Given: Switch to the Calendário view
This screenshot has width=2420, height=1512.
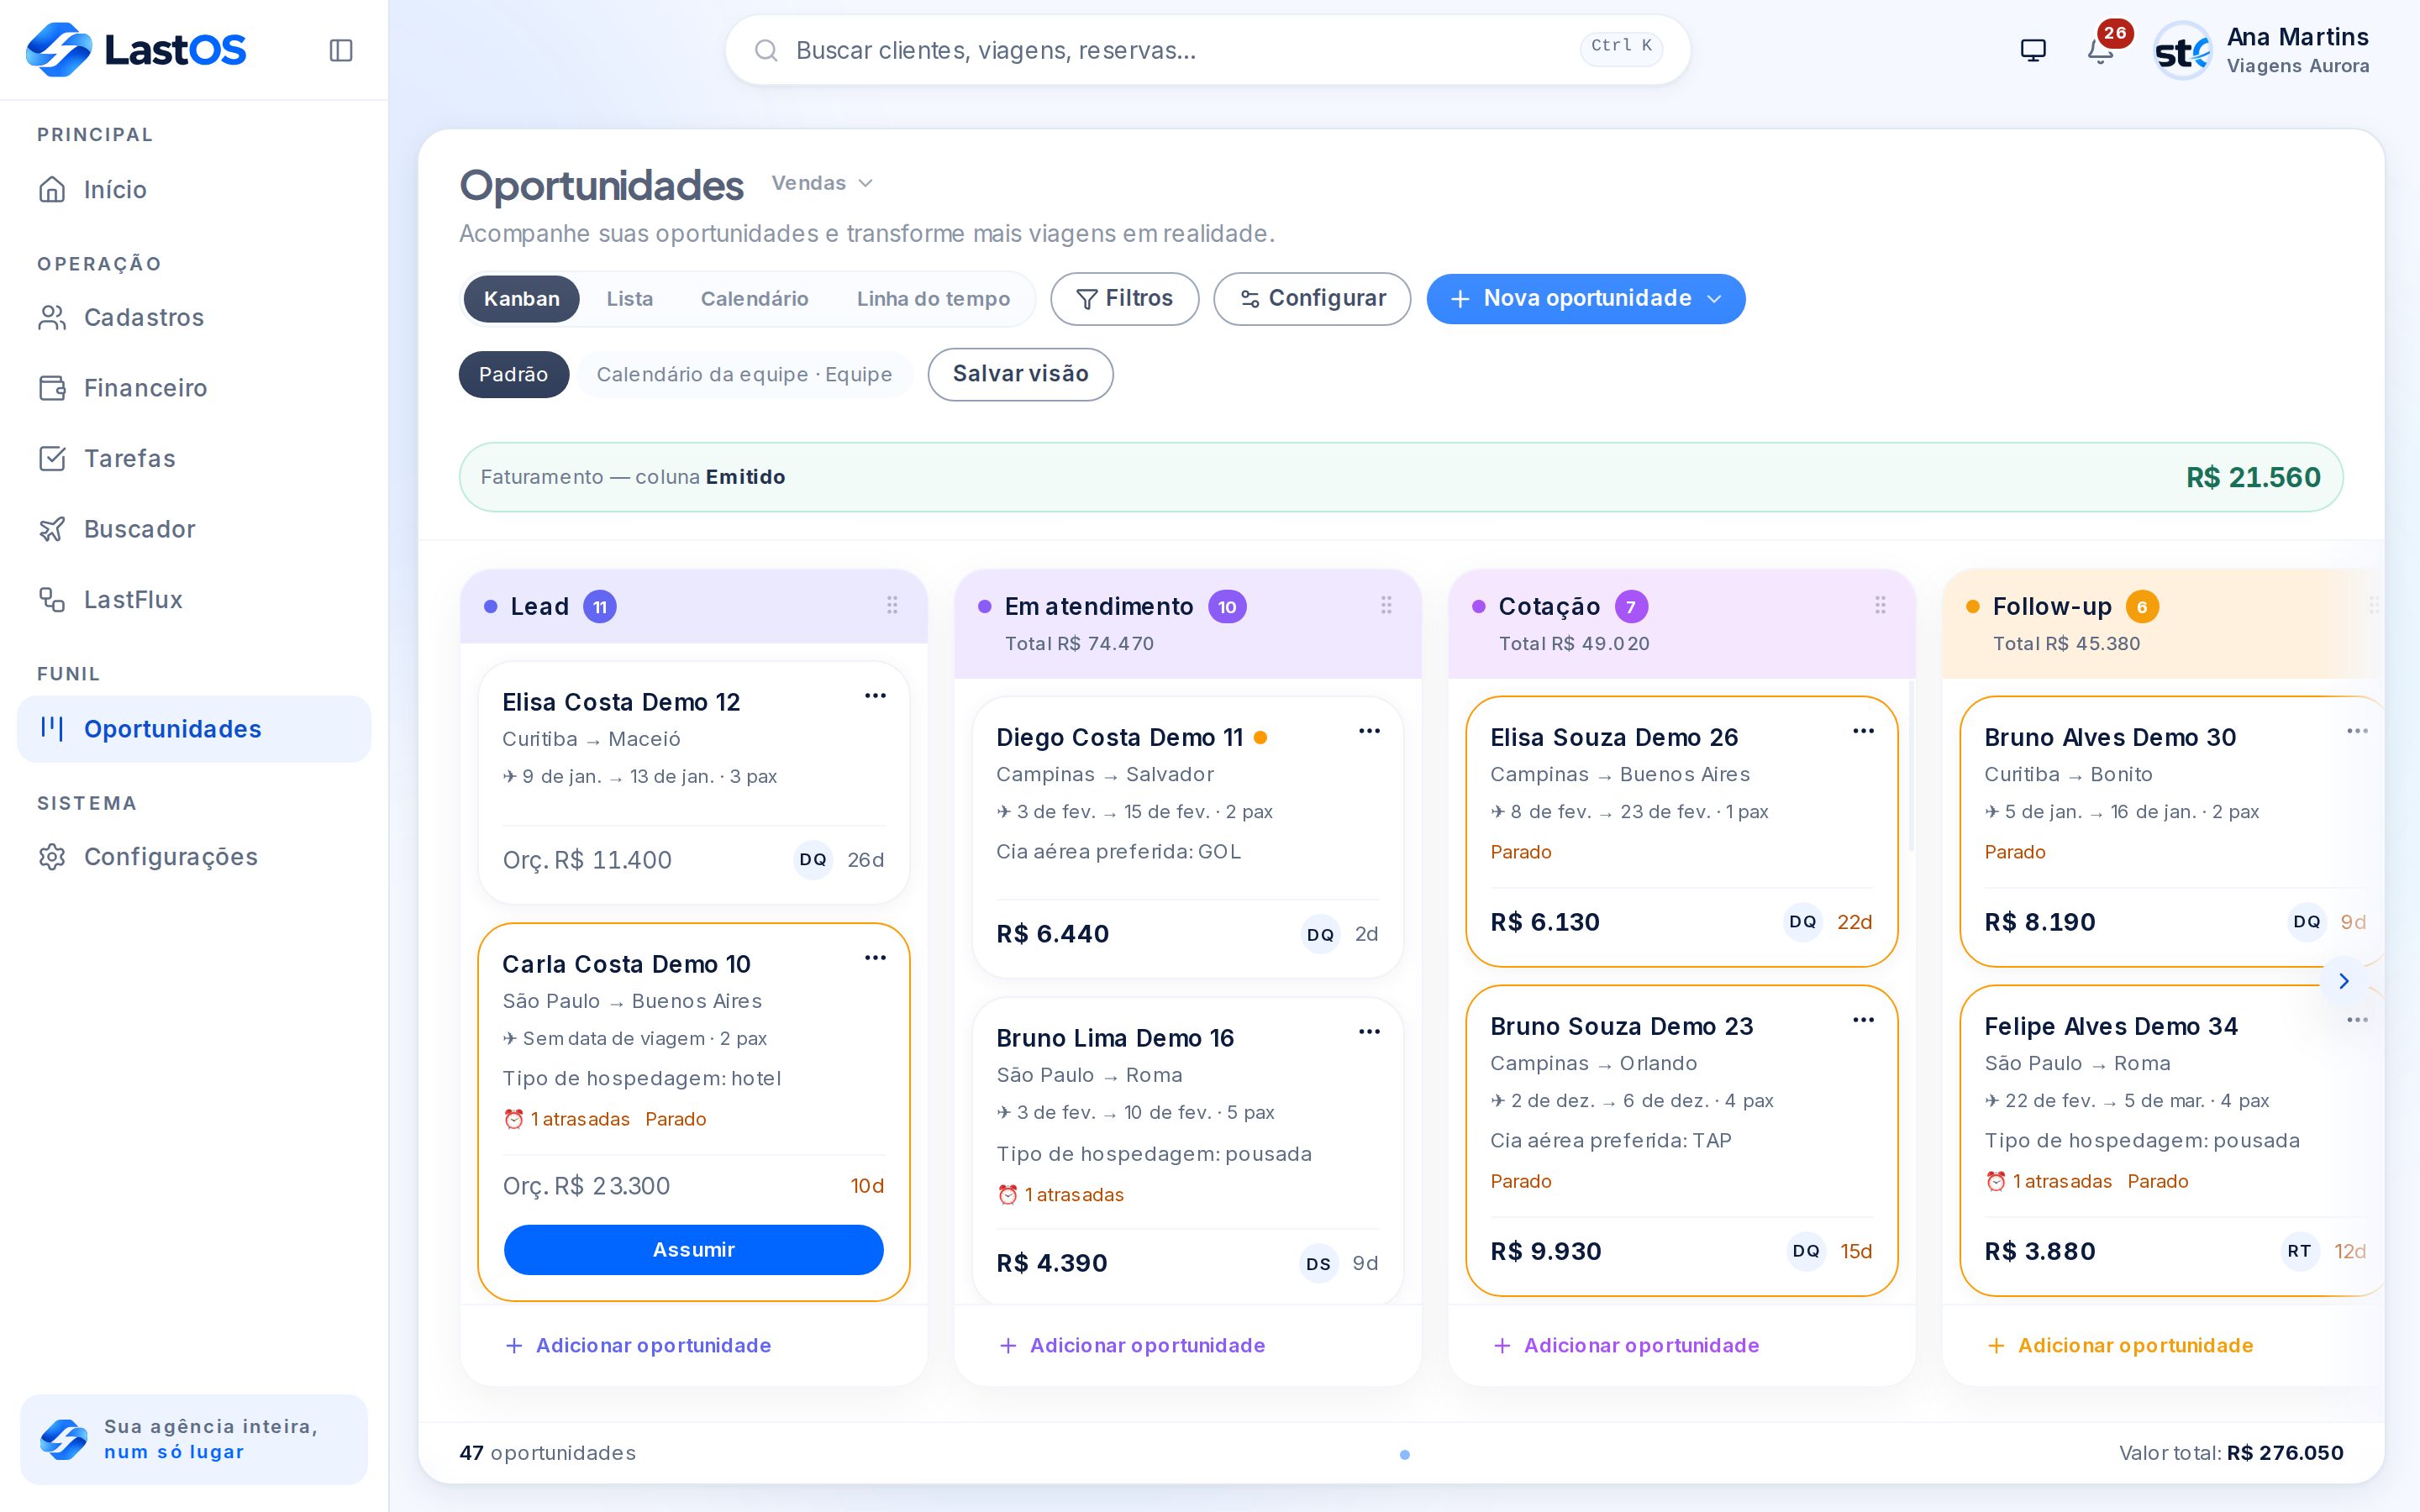Looking at the screenshot, I should (x=754, y=299).
